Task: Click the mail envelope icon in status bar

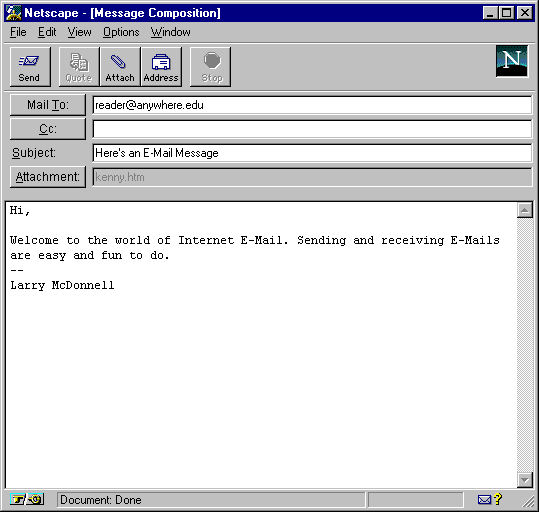Action: pos(484,499)
